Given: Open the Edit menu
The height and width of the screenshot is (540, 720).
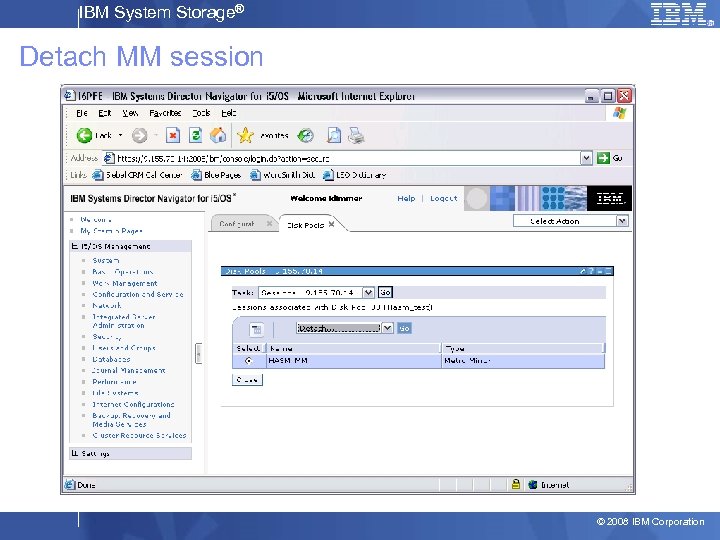Looking at the screenshot, I should coord(105,113).
